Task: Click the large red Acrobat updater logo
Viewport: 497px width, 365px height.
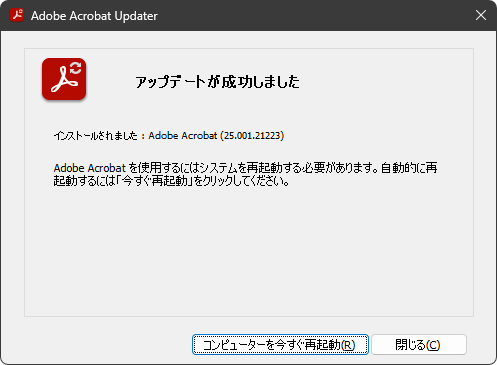Action: (64, 79)
